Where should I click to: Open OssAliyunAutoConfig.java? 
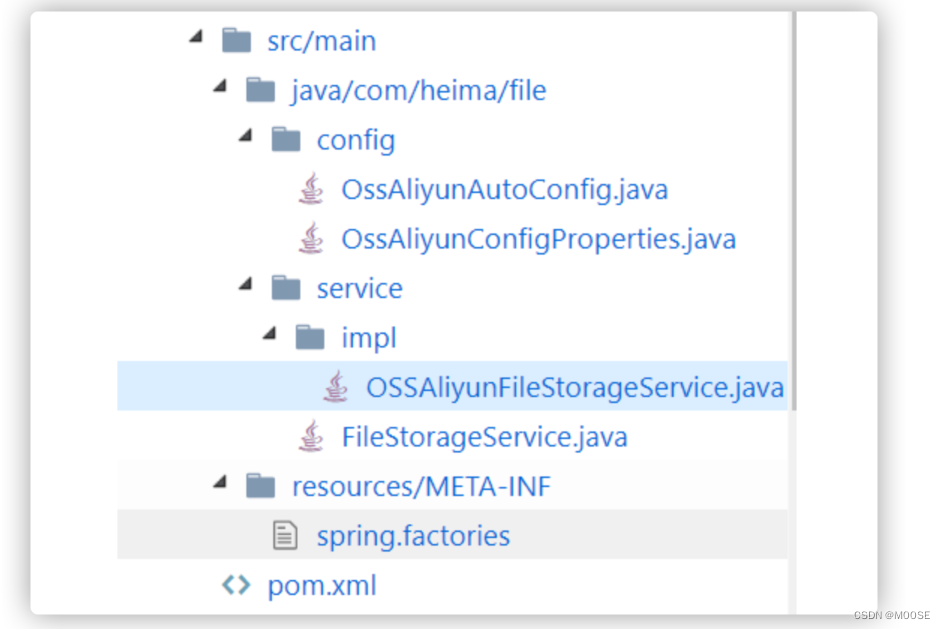click(x=504, y=188)
